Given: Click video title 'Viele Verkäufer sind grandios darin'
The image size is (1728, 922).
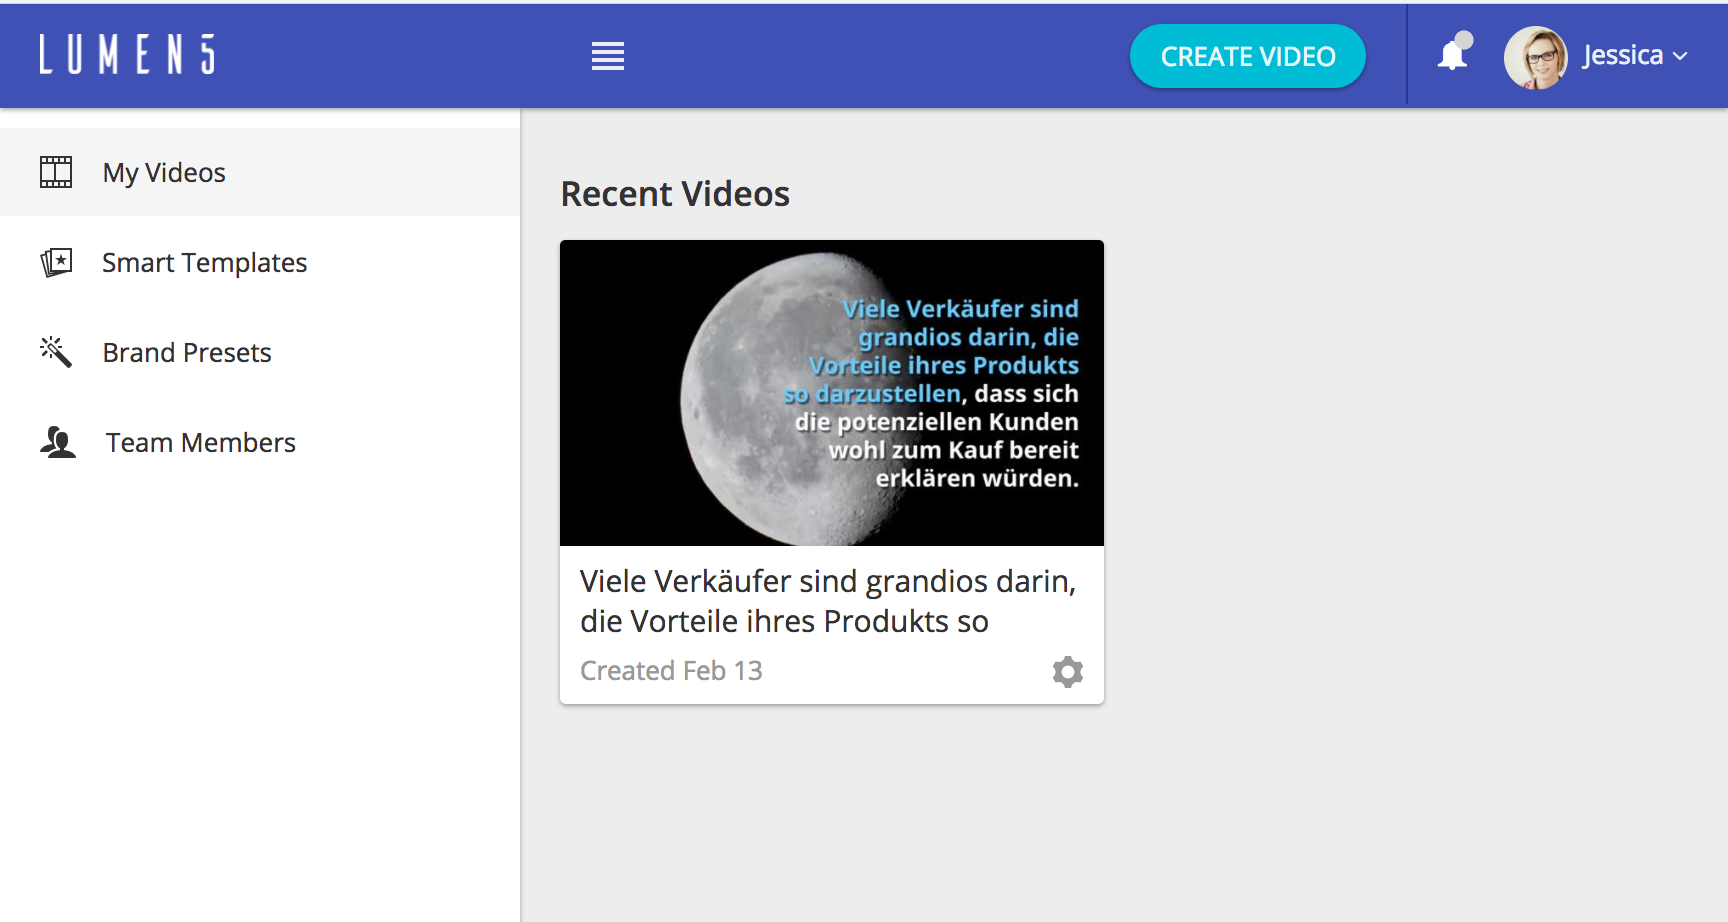Looking at the screenshot, I should tap(828, 601).
